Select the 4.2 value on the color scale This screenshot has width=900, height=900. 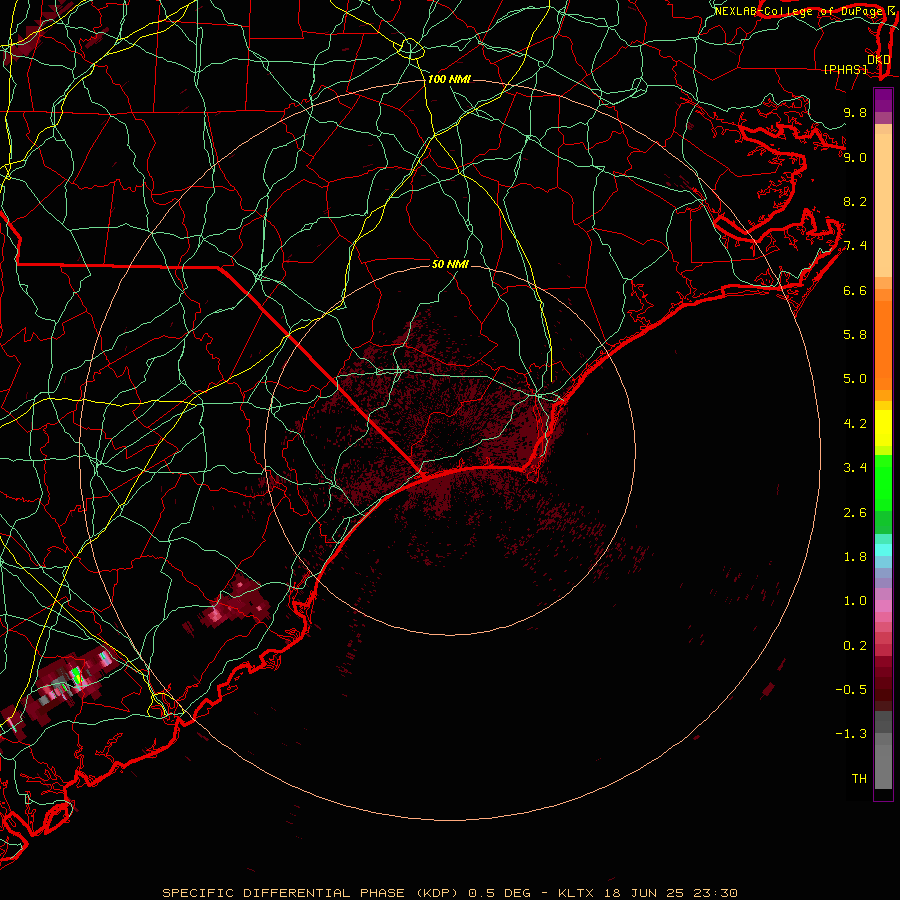[x=855, y=423]
